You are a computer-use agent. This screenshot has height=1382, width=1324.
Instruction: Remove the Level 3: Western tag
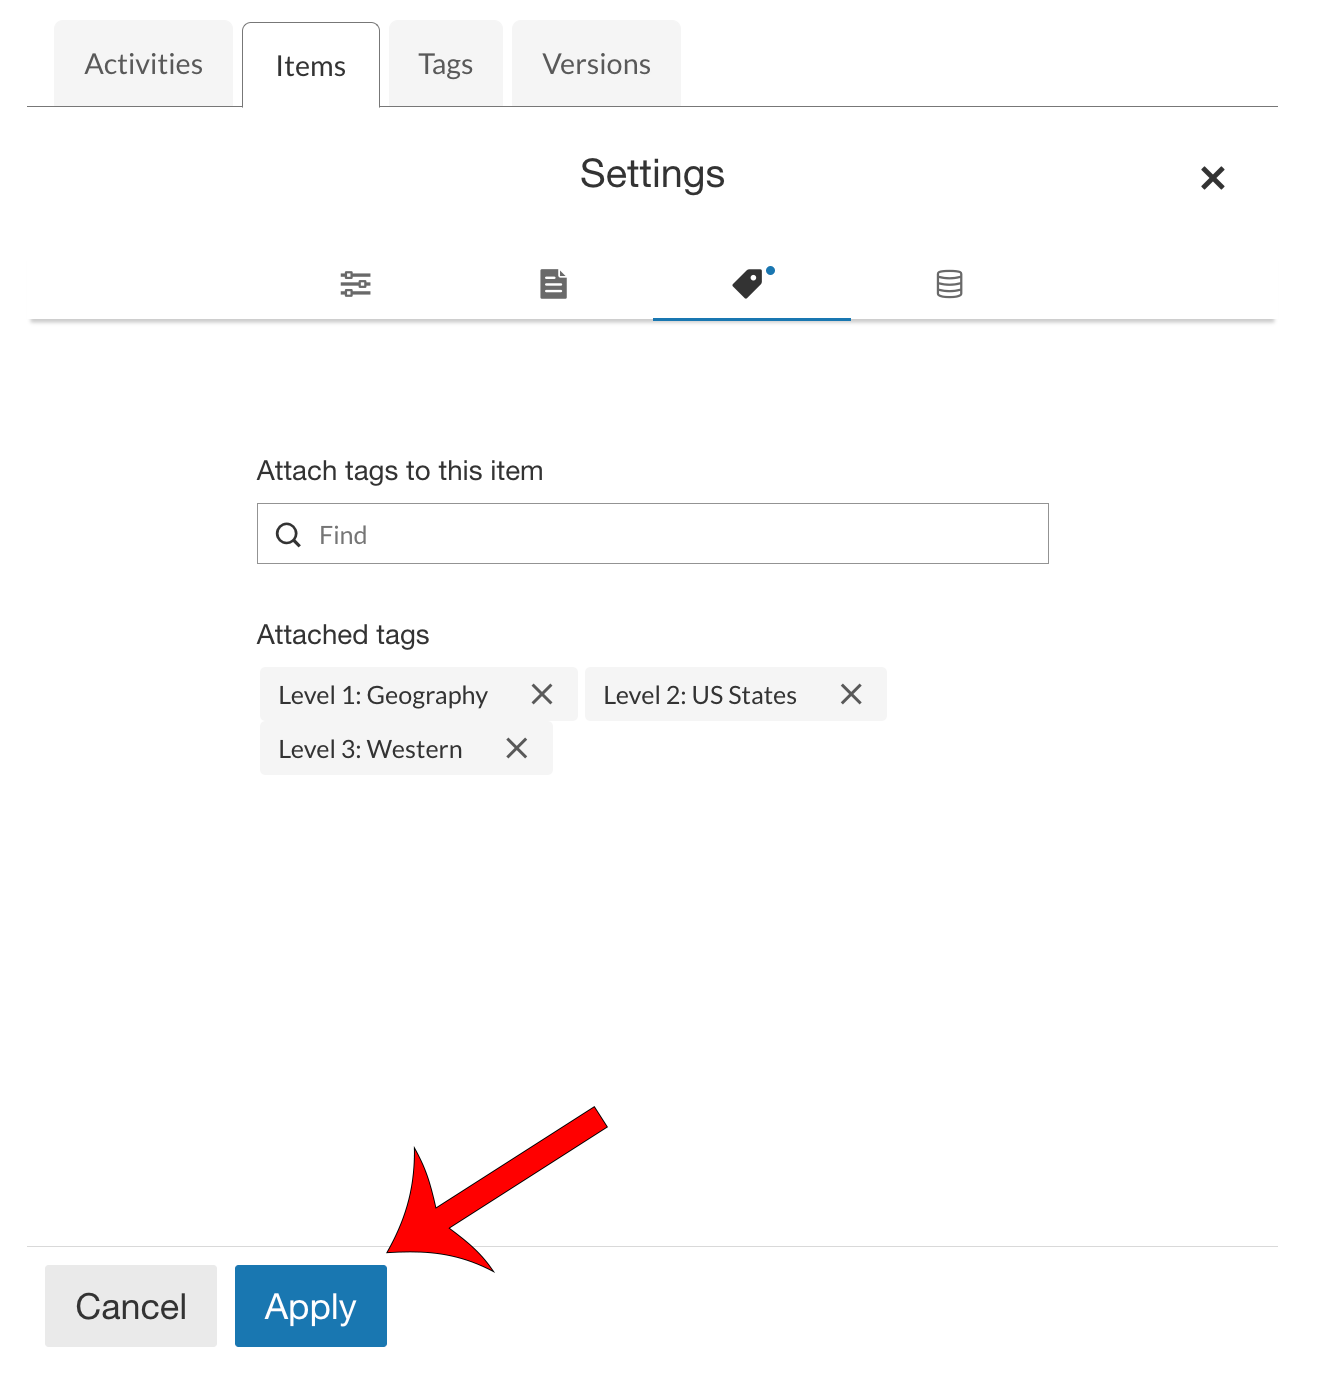[x=517, y=748]
